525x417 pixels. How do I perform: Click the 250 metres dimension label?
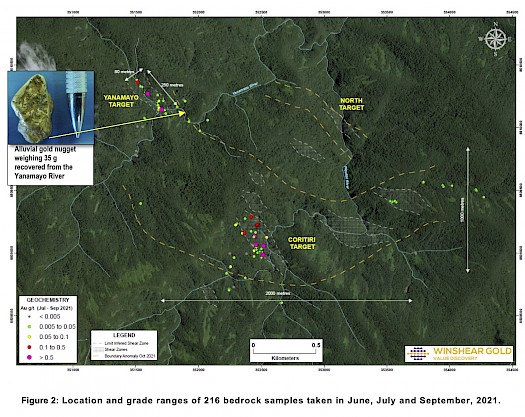(172, 85)
